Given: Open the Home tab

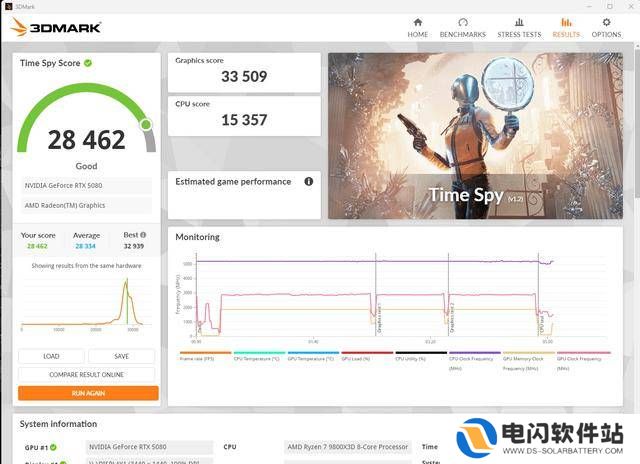Looking at the screenshot, I should 418,28.
